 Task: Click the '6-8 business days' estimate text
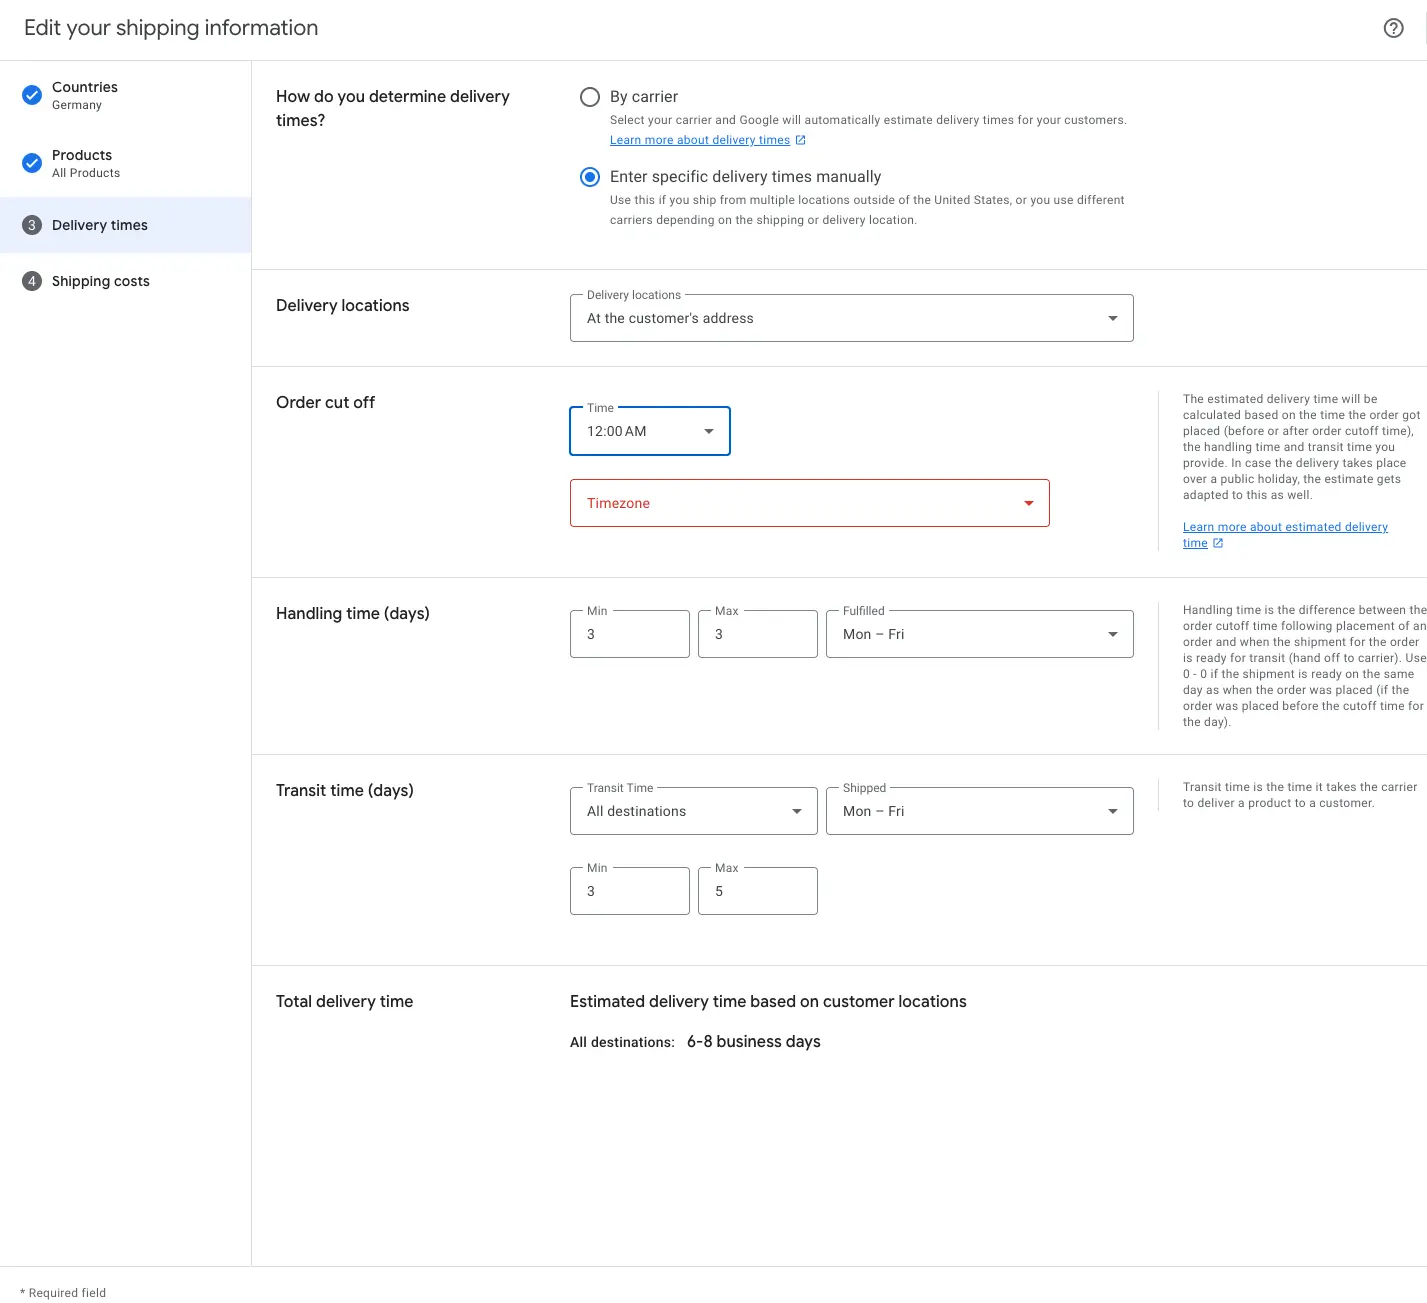pos(753,1042)
